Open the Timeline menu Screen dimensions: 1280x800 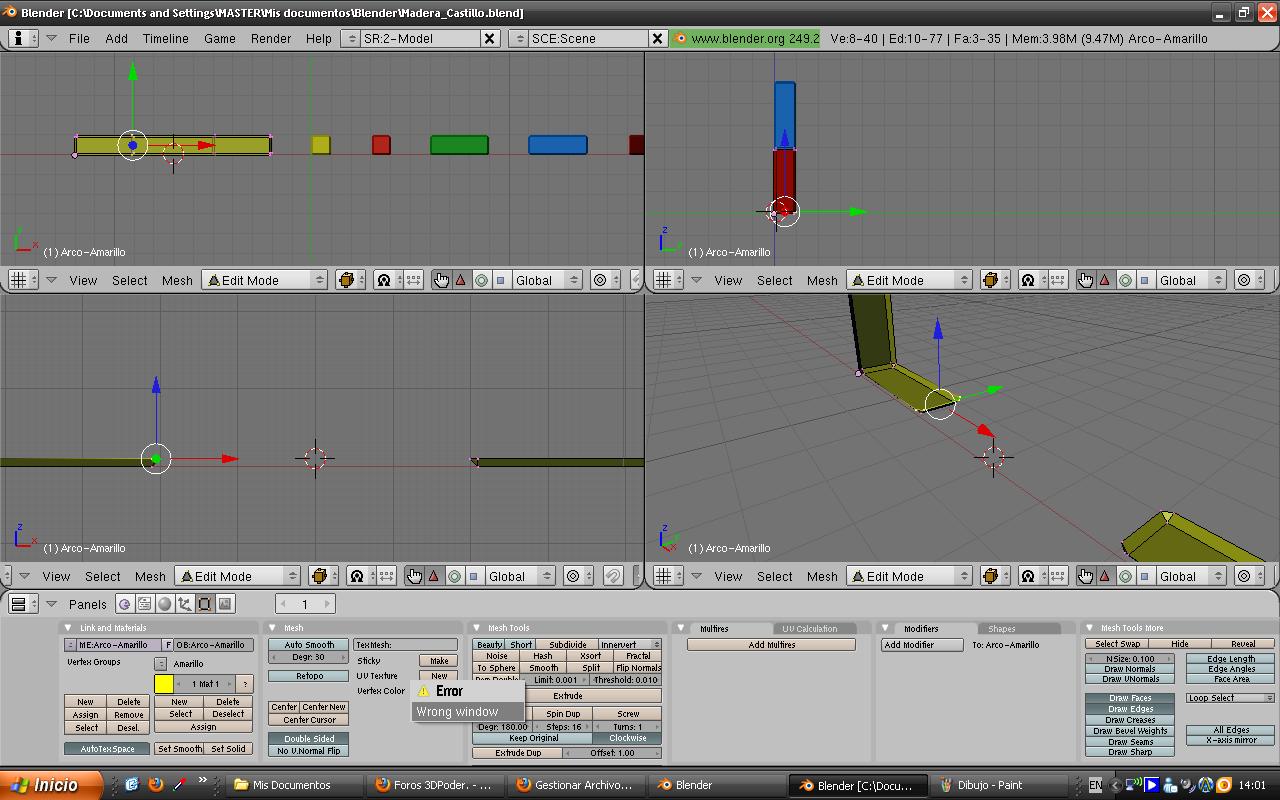click(x=166, y=38)
